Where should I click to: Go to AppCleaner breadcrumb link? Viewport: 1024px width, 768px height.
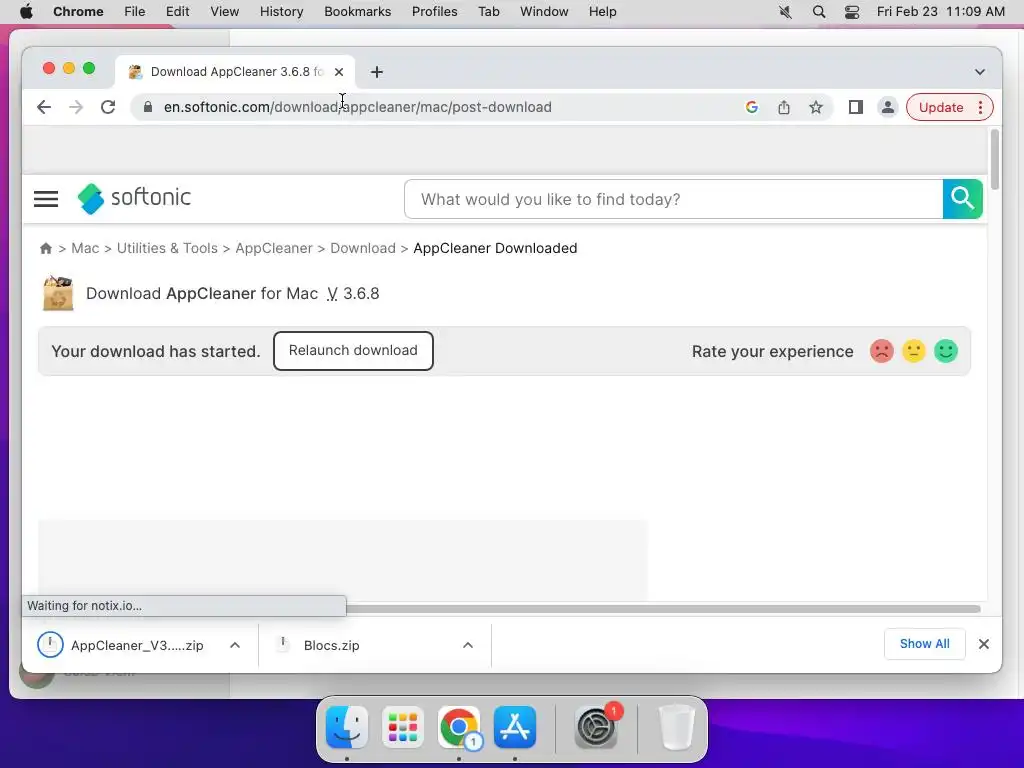click(x=274, y=248)
